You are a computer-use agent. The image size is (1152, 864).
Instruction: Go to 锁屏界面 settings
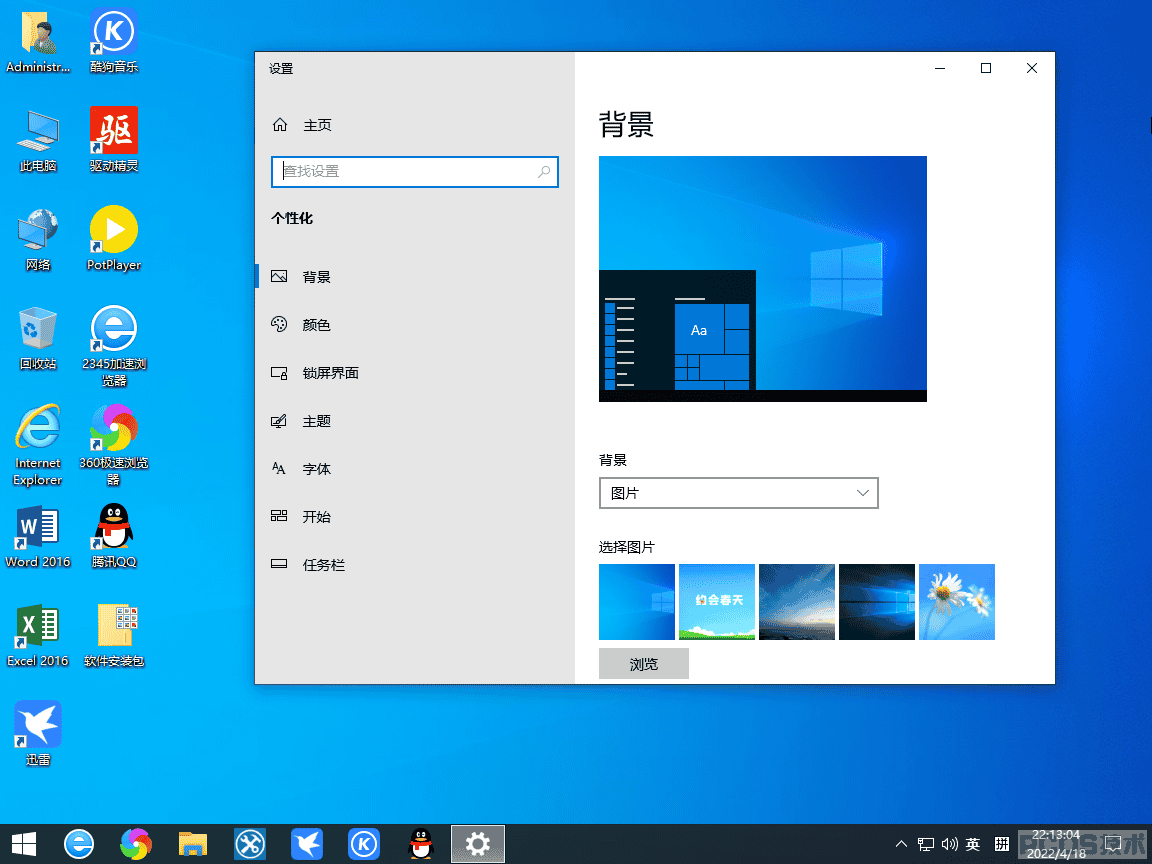414,372
